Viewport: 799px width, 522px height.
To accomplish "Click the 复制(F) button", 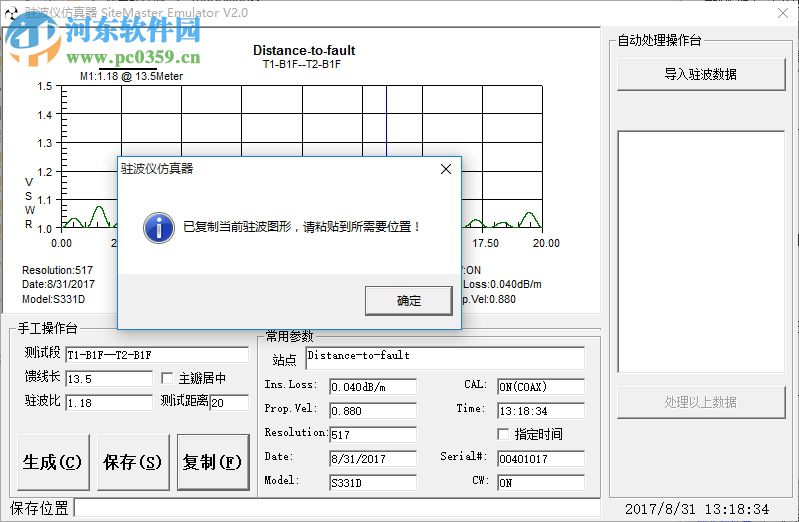I will [213, 462].
